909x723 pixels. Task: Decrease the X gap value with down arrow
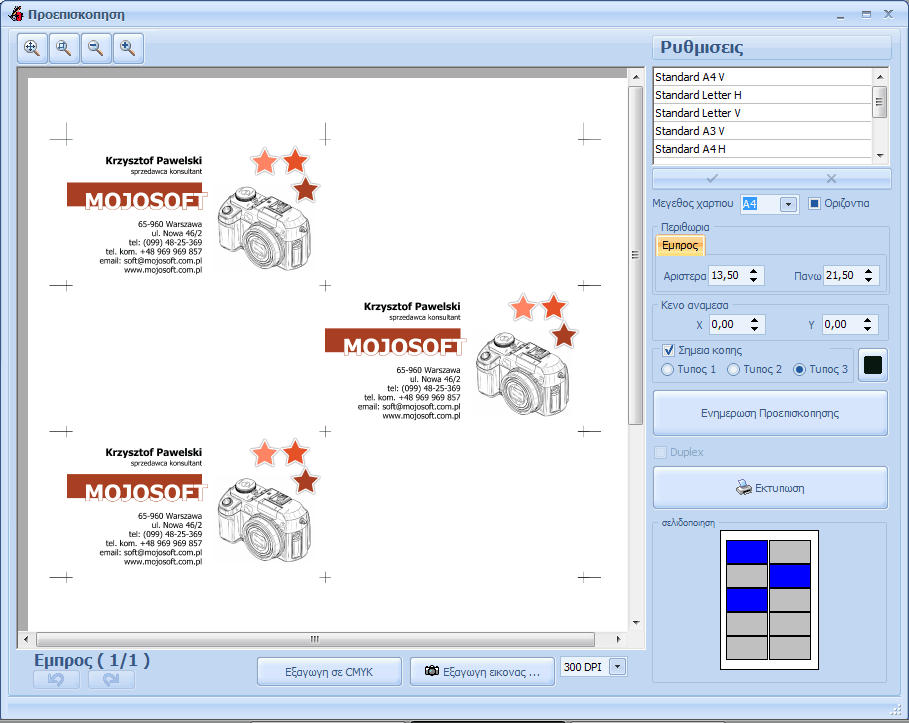(x=754, y=329)
